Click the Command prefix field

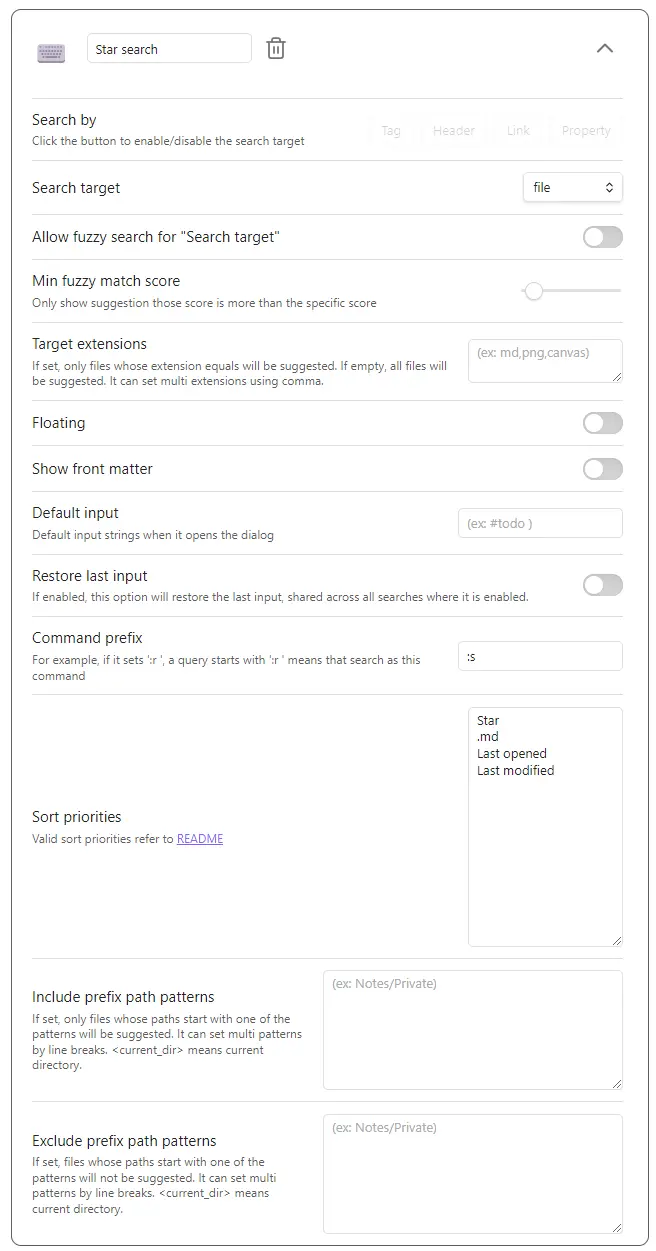tap(540, 656)
